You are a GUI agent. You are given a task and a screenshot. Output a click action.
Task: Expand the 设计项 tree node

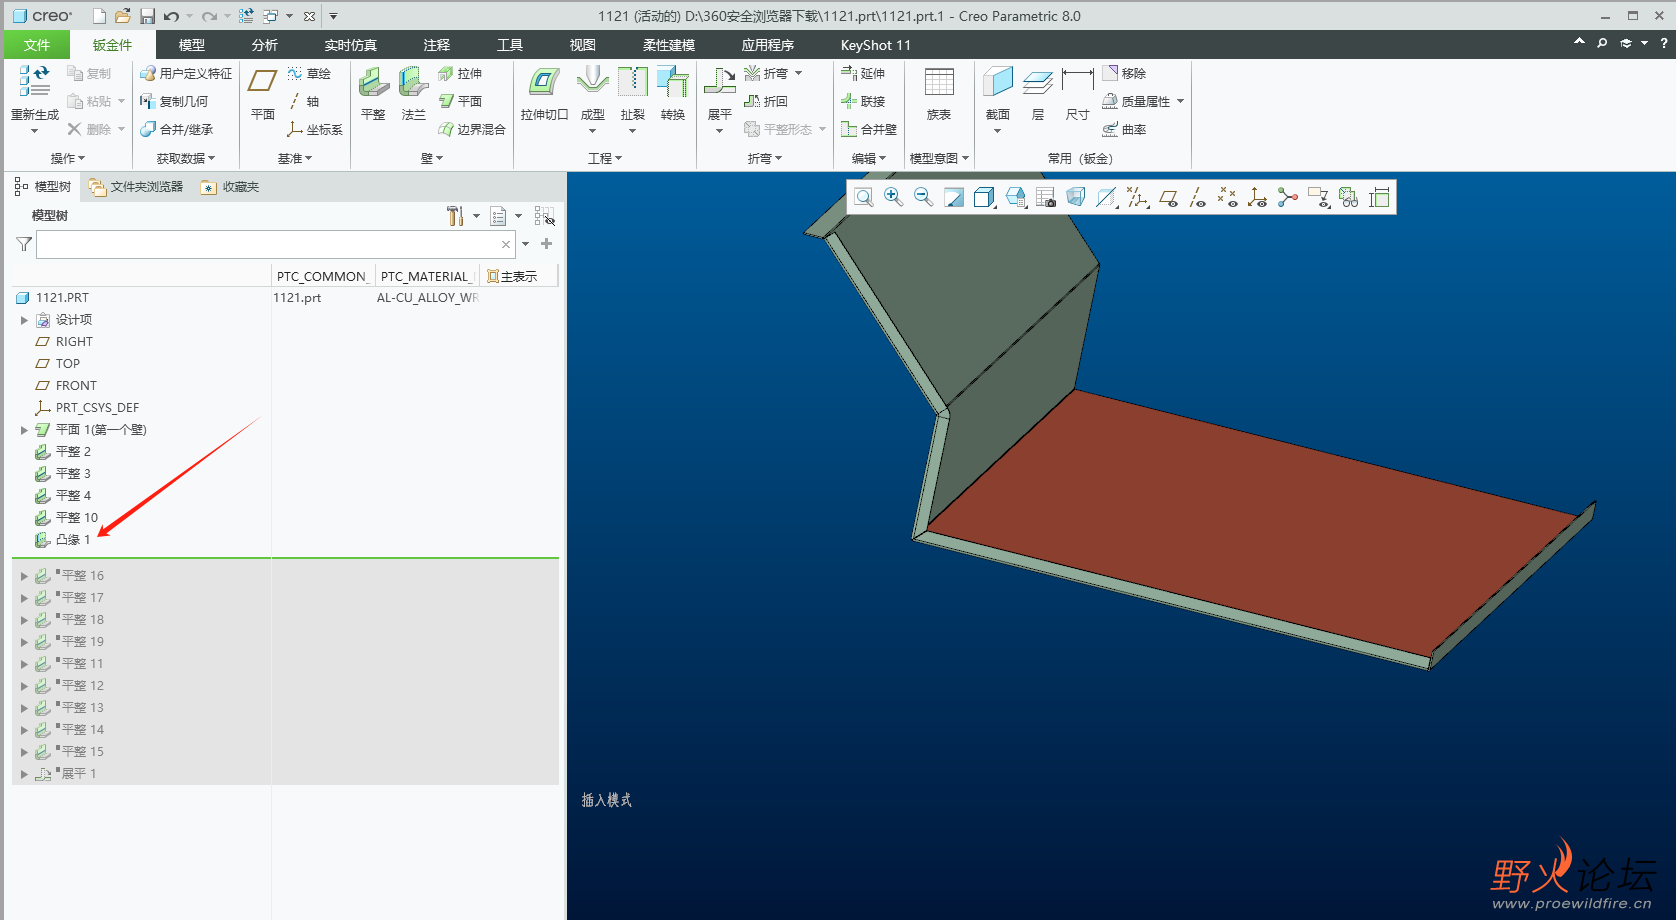tap(24, 320)
